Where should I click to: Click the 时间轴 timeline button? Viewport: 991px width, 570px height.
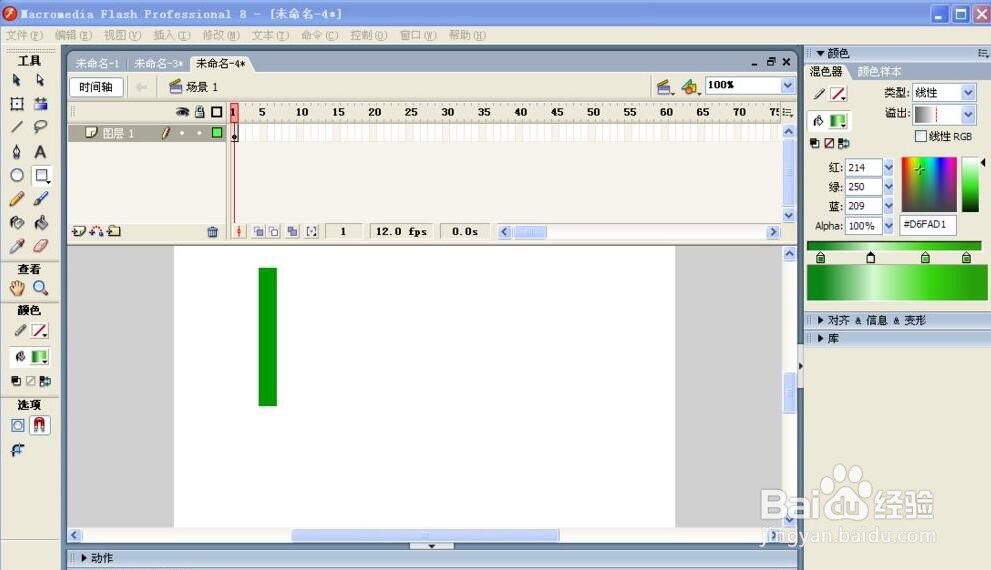(x=96, y=87)
